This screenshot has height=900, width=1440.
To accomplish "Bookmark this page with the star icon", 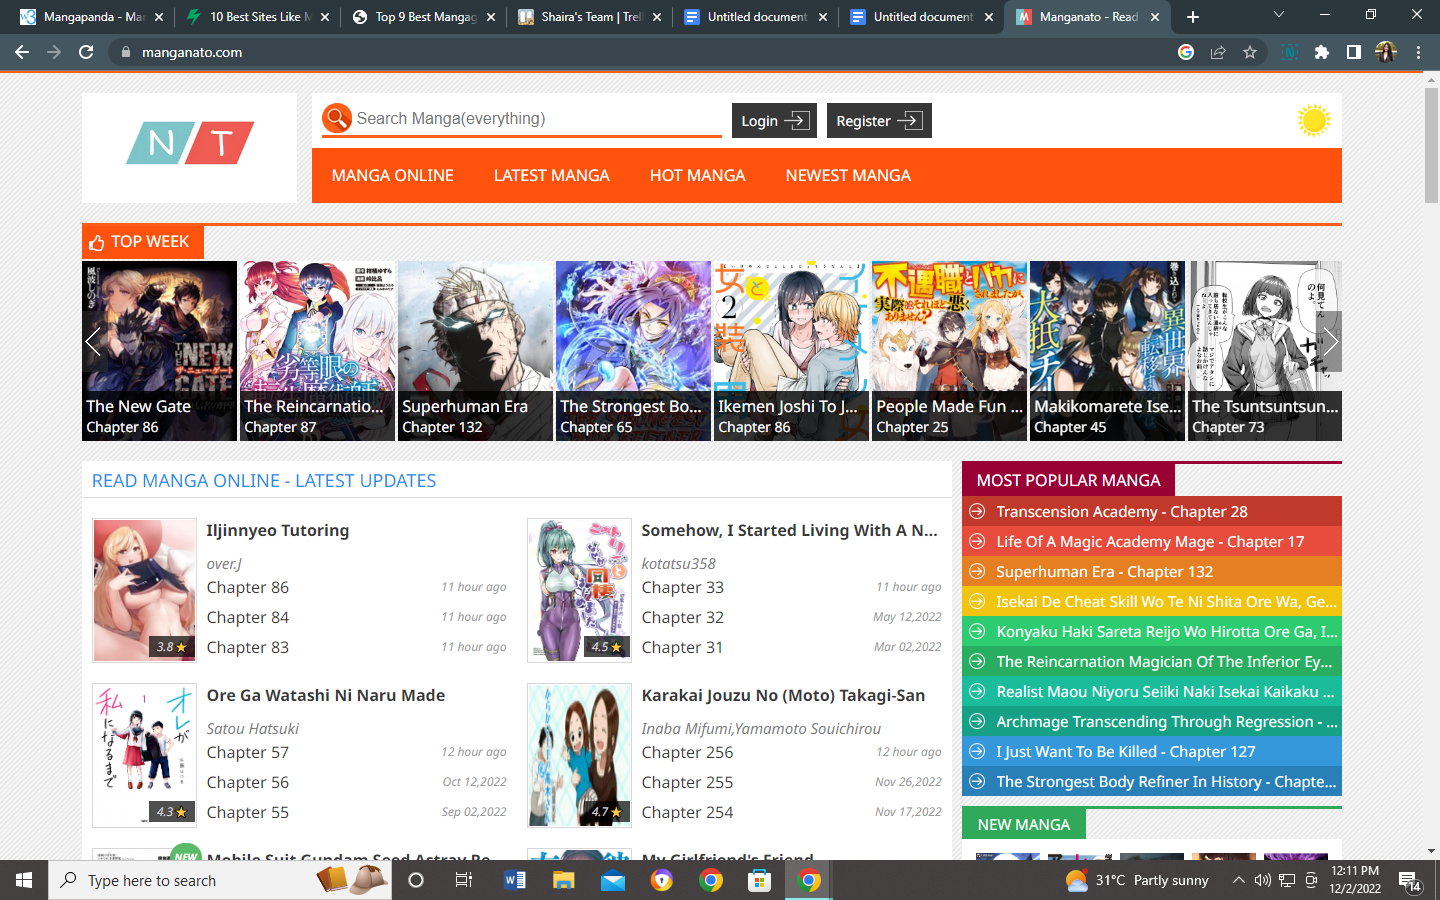I will pyautogui.click(x=1250, y=52).
